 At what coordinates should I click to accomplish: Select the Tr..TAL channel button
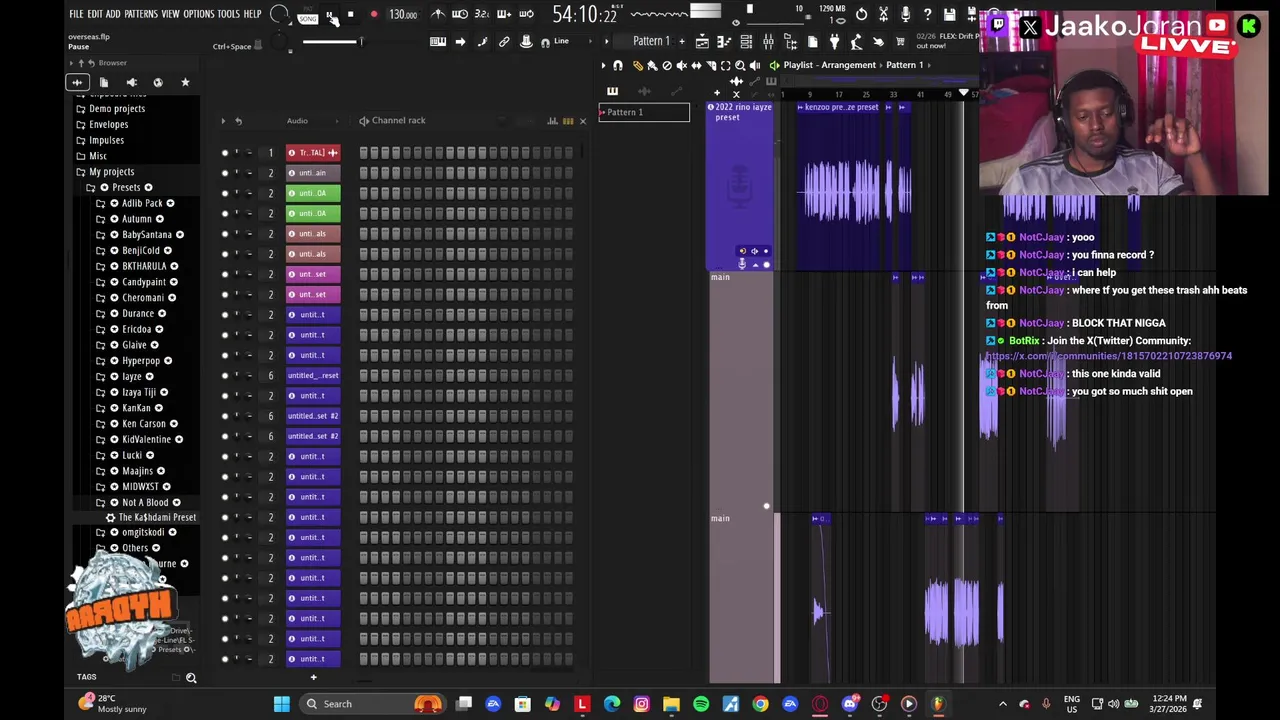[313, 152]
